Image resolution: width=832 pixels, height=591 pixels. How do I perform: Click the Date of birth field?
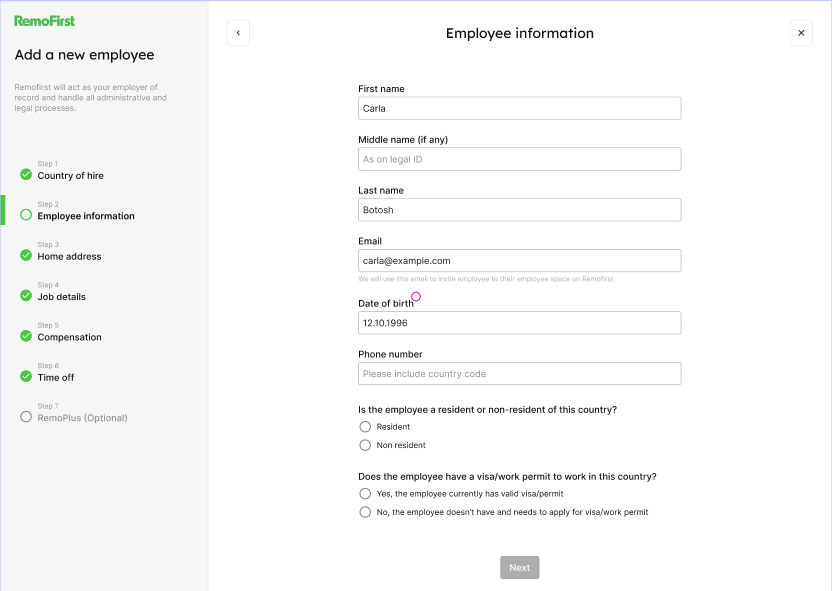(519, 323)
